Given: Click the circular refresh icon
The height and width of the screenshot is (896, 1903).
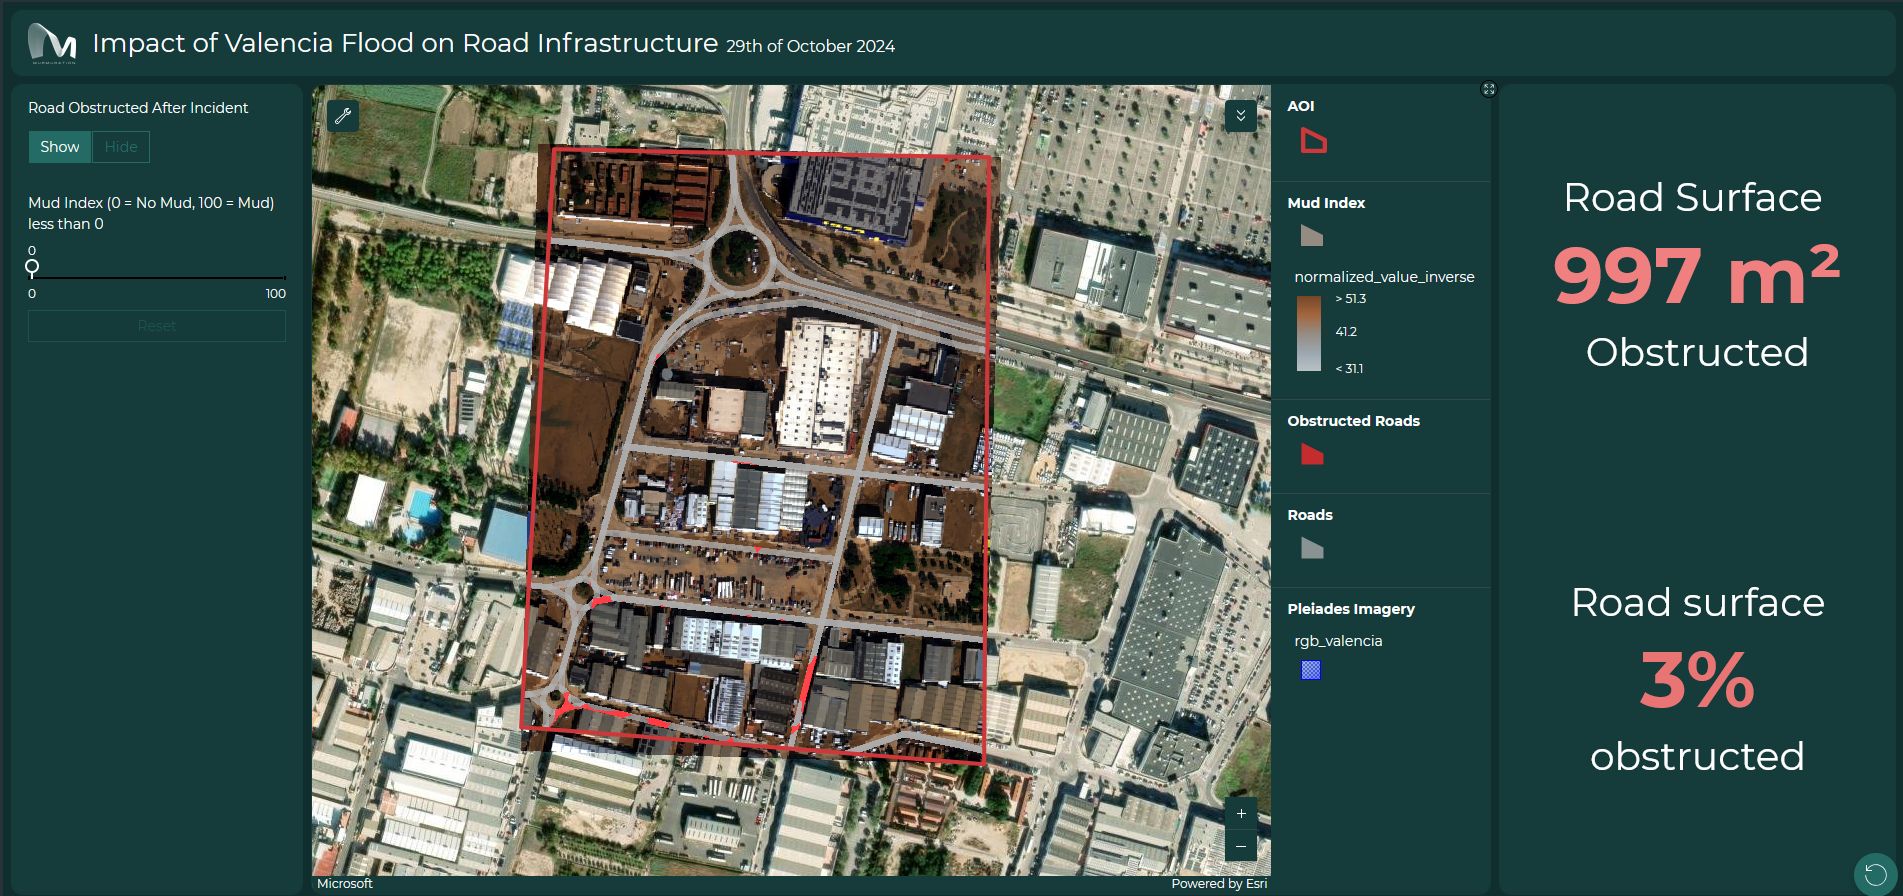Looking at the screenshot, I should click(x=1875, y=875).
